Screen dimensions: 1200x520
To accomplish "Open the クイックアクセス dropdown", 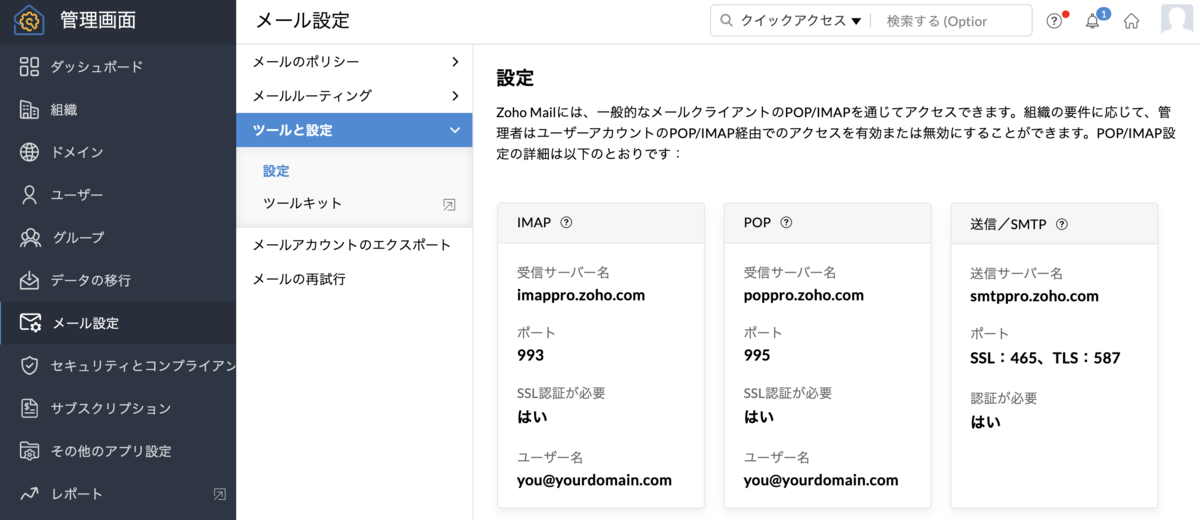I will pyautogui.click(x=801, y=20).
